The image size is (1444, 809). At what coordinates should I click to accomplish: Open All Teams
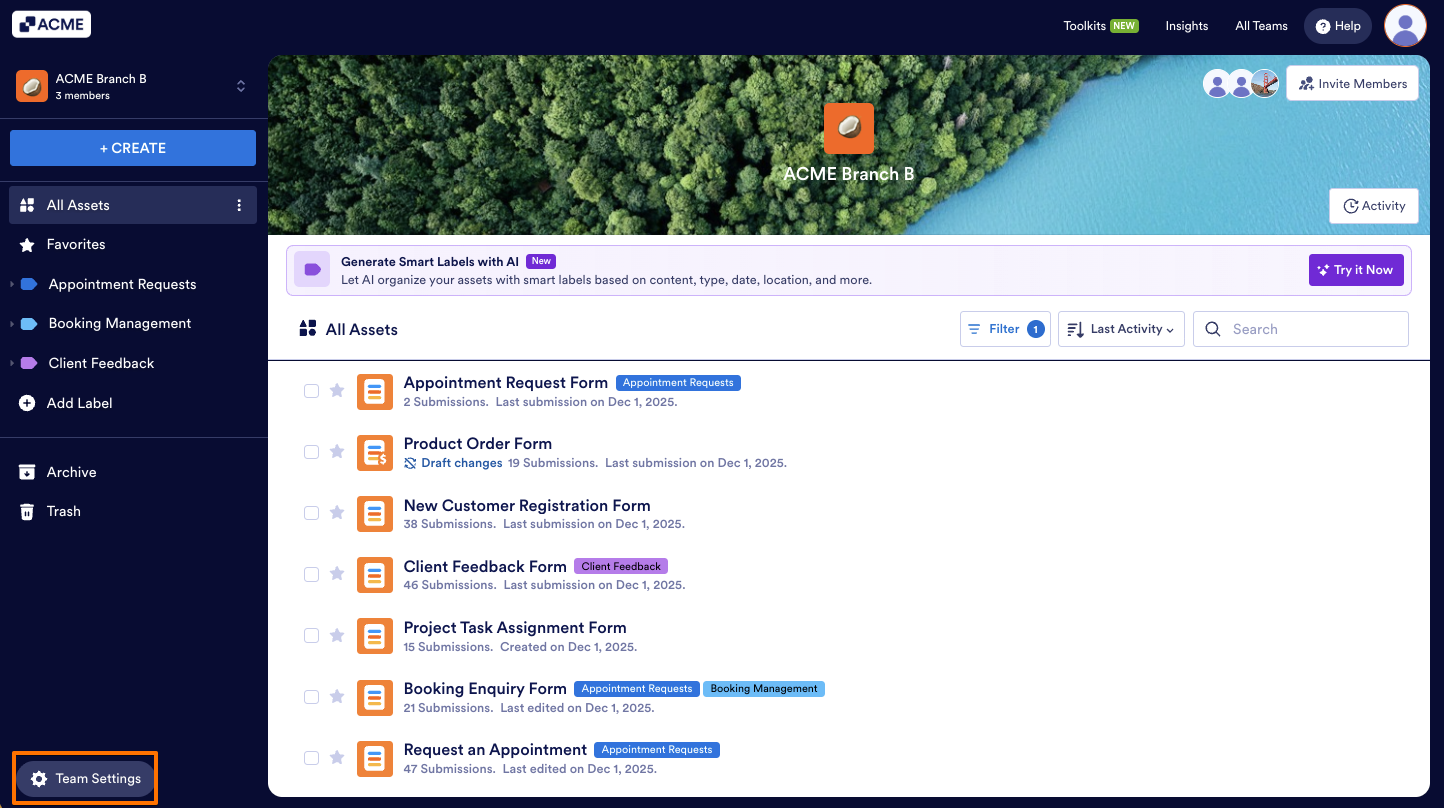point(1261,26)
